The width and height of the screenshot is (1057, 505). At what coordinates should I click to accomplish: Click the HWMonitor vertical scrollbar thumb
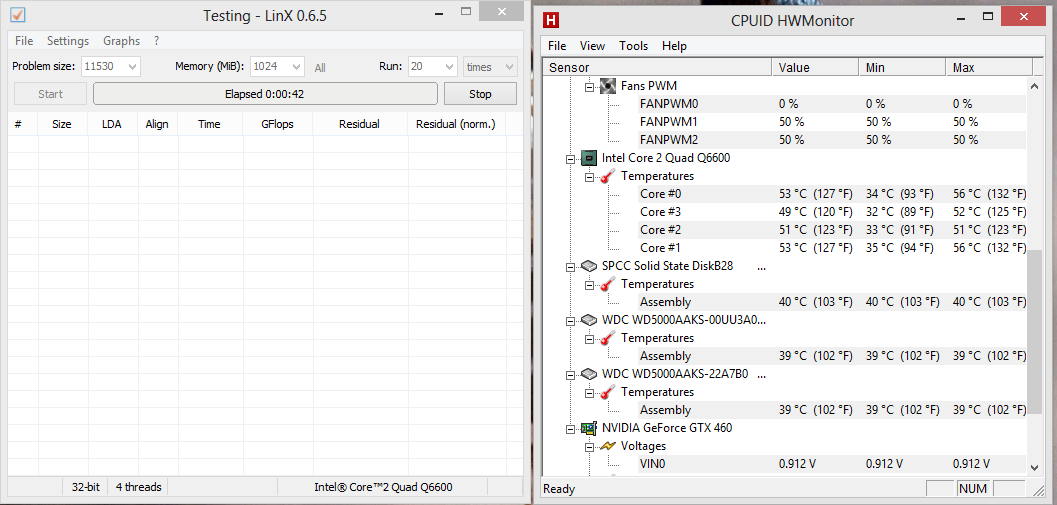point(1035,331)
